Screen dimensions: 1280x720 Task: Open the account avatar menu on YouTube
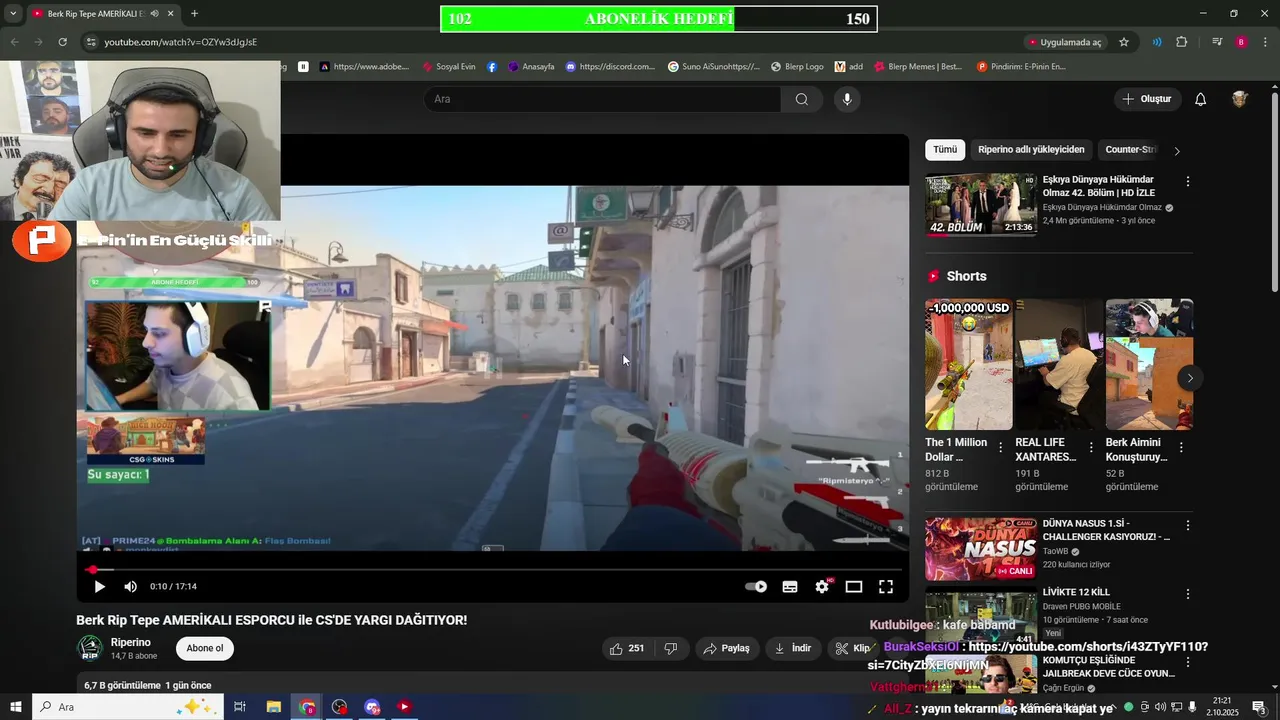pyautogui.click(x=1240, y=99)
